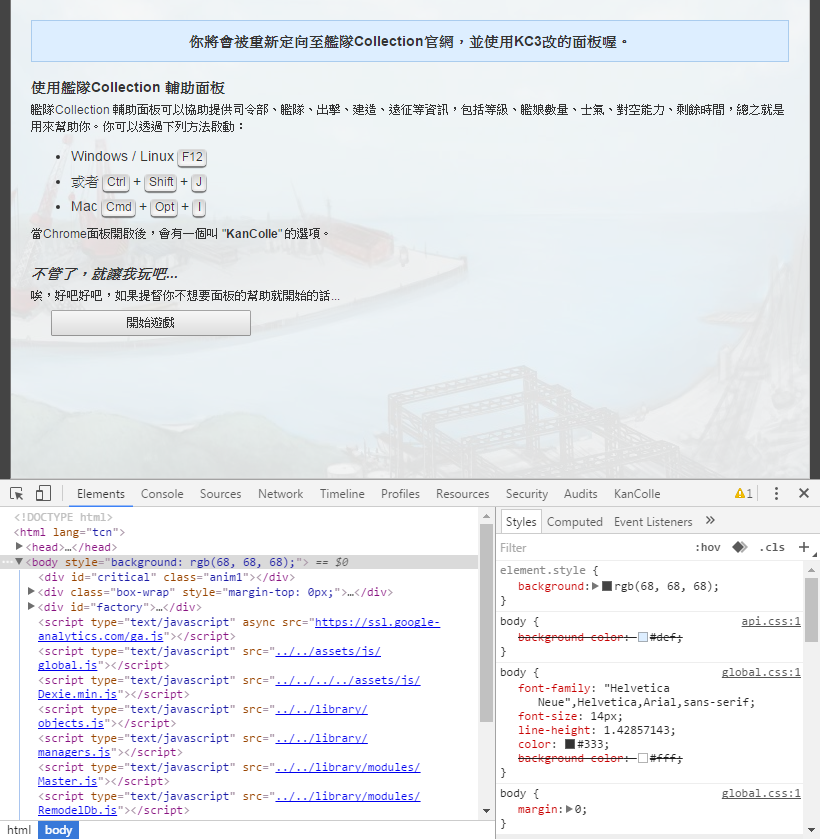Toggle the :hov element state panel
The height and width of the screenshot is (839, 820).
pyautogui.click(x=709, y=547)
